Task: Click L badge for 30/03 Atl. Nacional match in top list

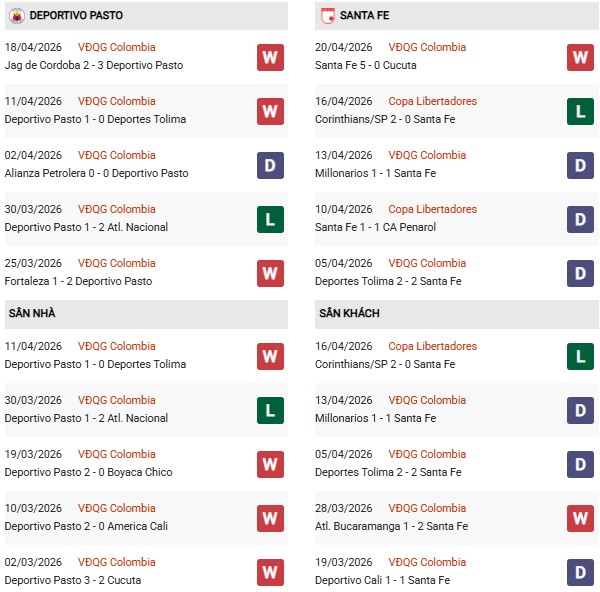Action: point(270,219)
